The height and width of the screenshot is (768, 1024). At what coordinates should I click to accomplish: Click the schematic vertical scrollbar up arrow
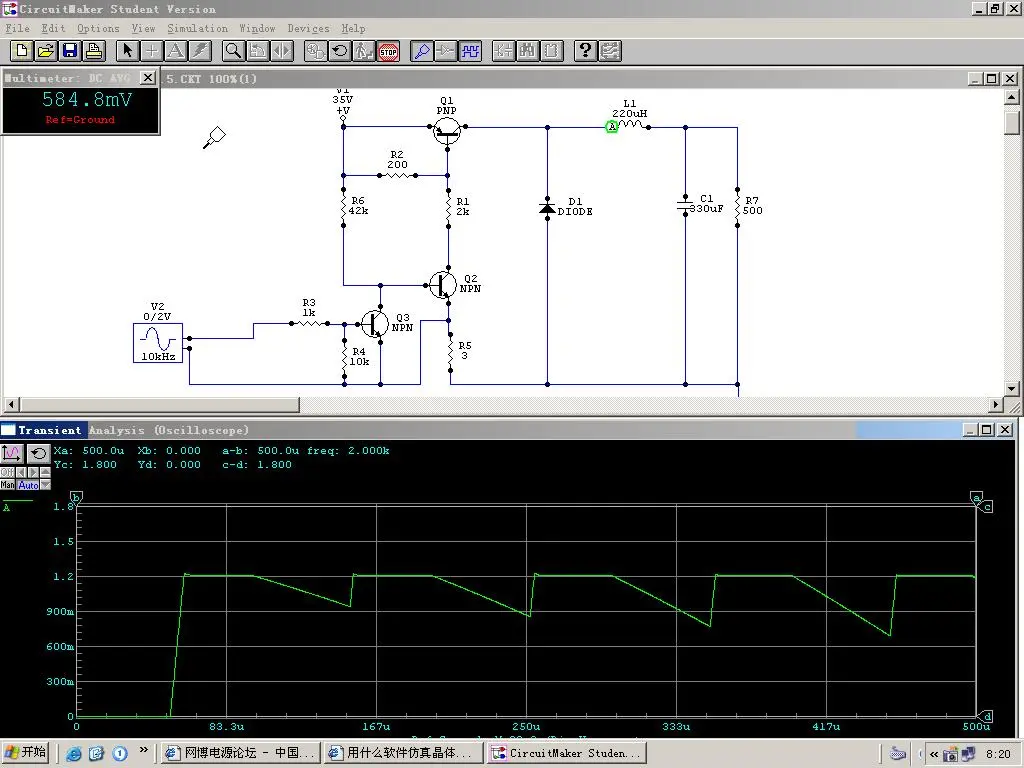[x=1011, y=97]
